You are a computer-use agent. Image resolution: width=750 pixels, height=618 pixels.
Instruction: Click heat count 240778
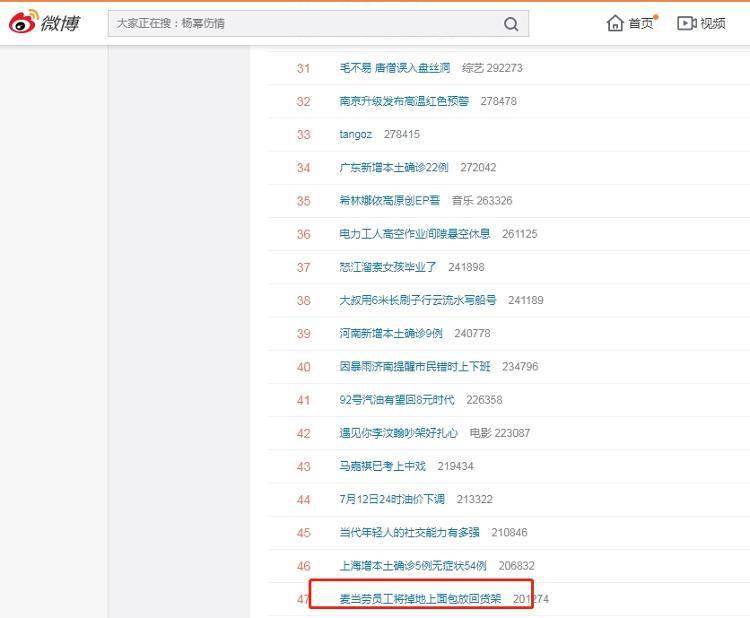pyautogui.click(x=472, y=333)
